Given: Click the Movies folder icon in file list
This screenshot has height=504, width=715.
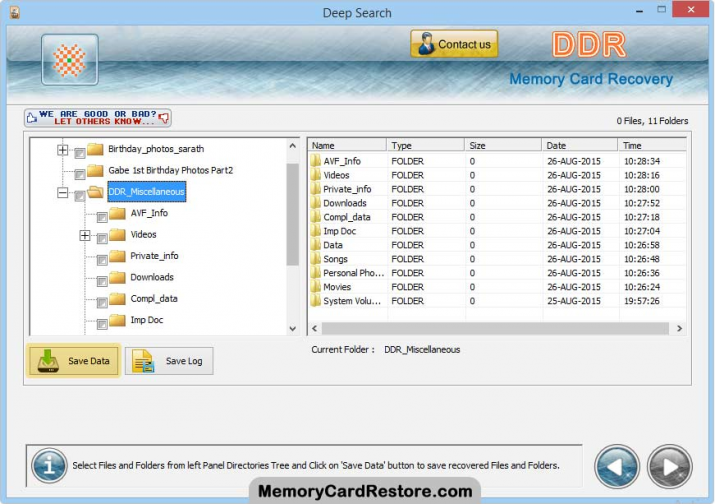Looking at the screenshot, I should point(315,287).
